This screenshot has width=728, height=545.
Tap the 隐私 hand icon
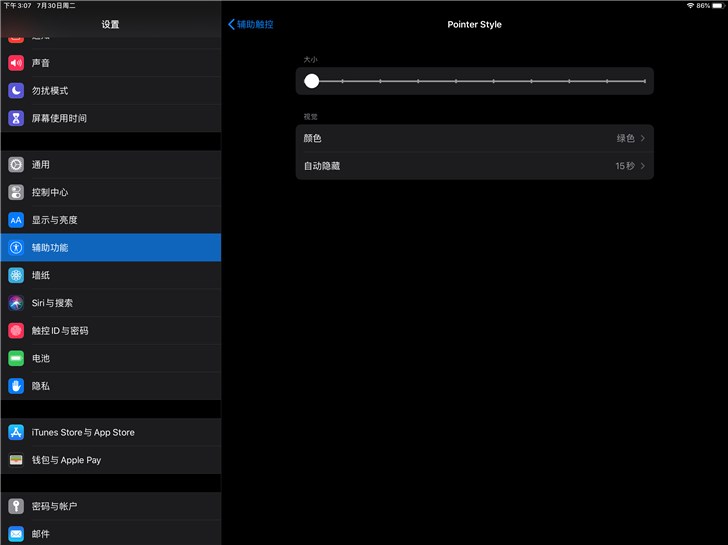pos(16,386)
